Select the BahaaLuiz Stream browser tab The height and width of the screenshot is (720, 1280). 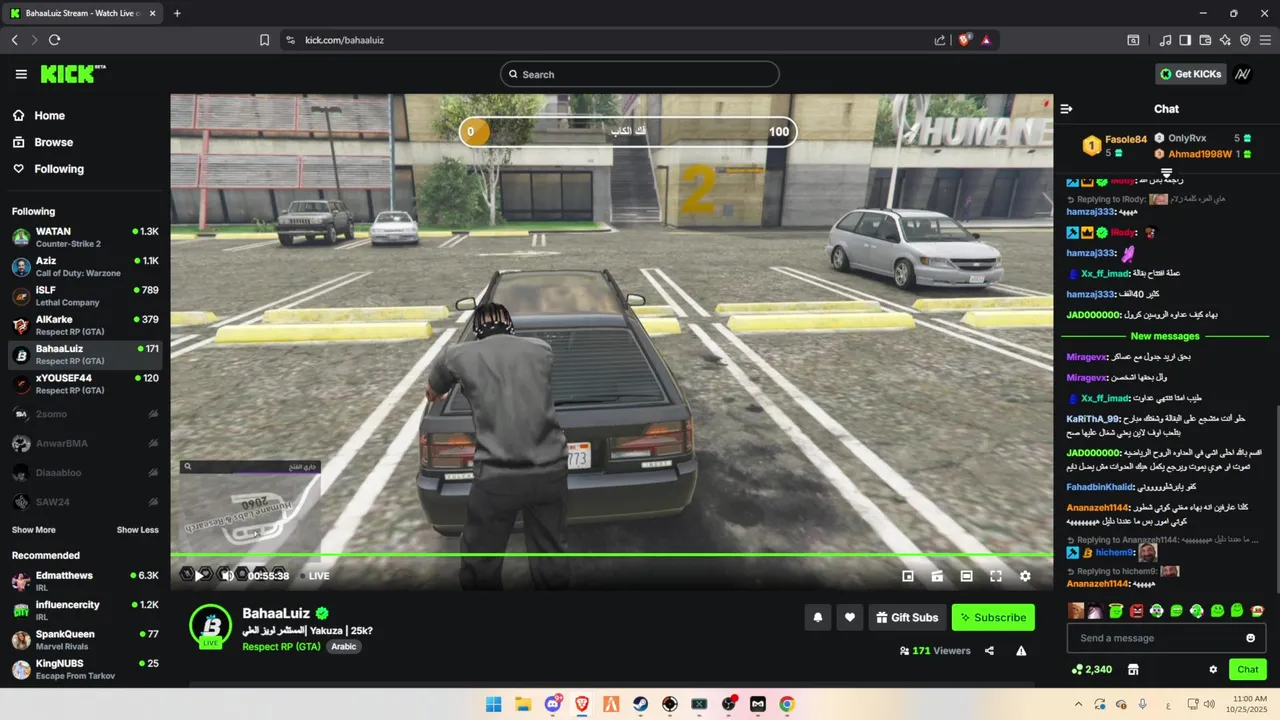tap(82, 13)
